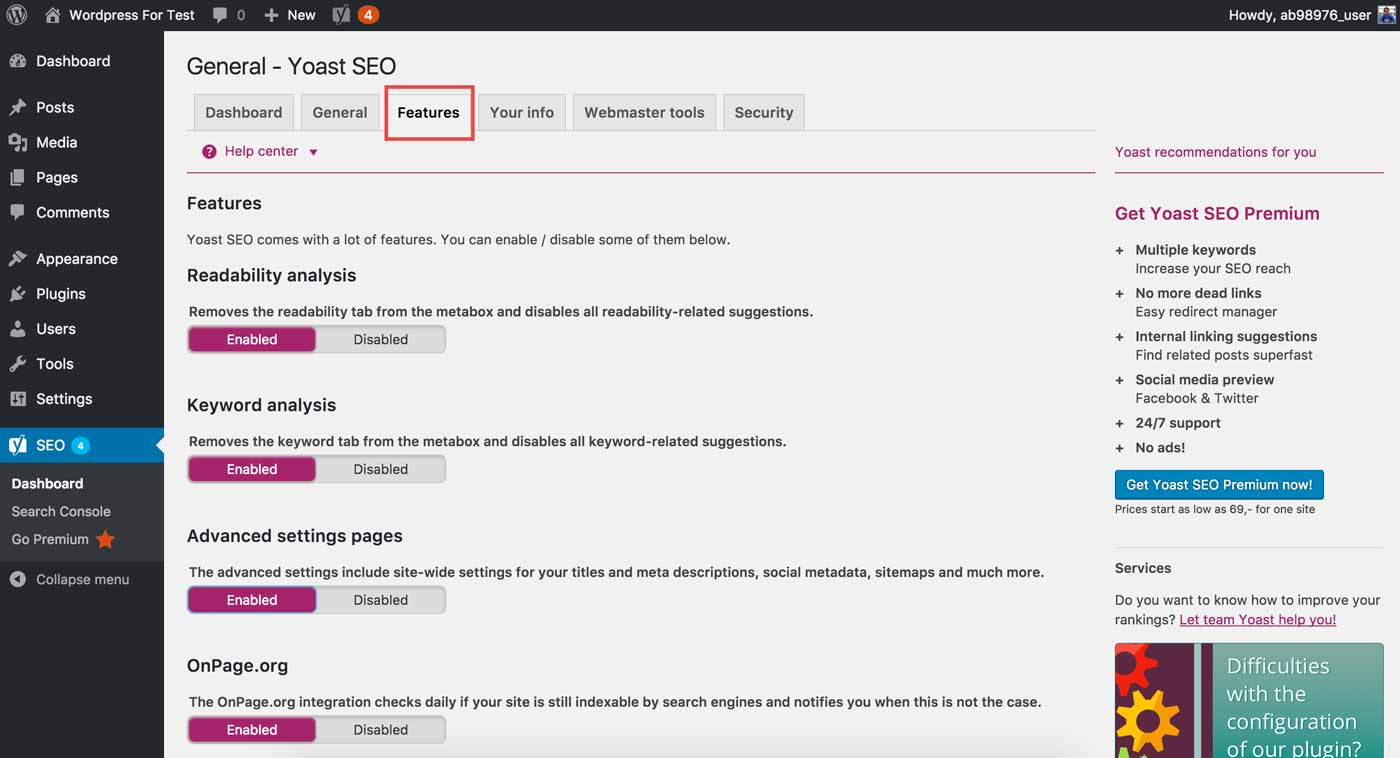
Task: Set Keyword analysis to Disabled
Action: pyautogui.click(x=380, y=469)
